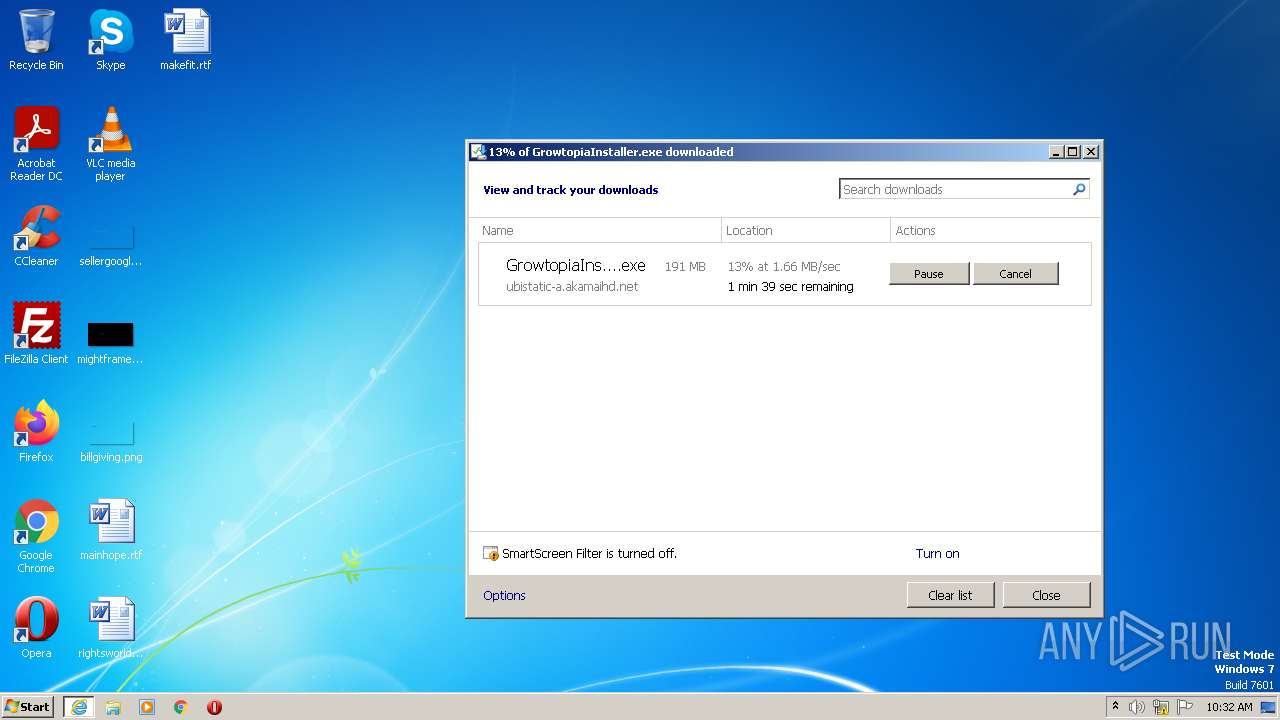Click the red Opera taskbar icon
1280x720 pixels.
(214, 707)
